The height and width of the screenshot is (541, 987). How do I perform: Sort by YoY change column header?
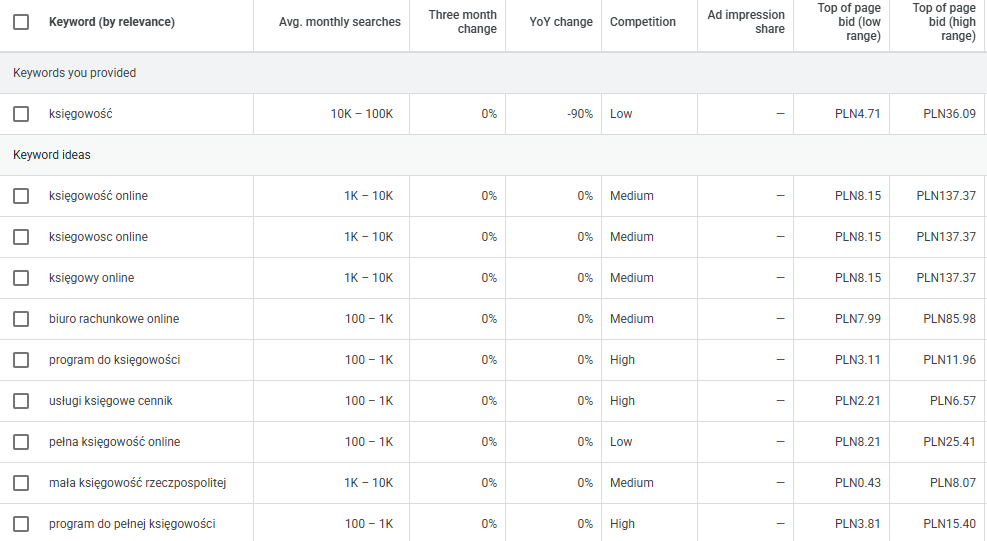click(x=561, y=22)
